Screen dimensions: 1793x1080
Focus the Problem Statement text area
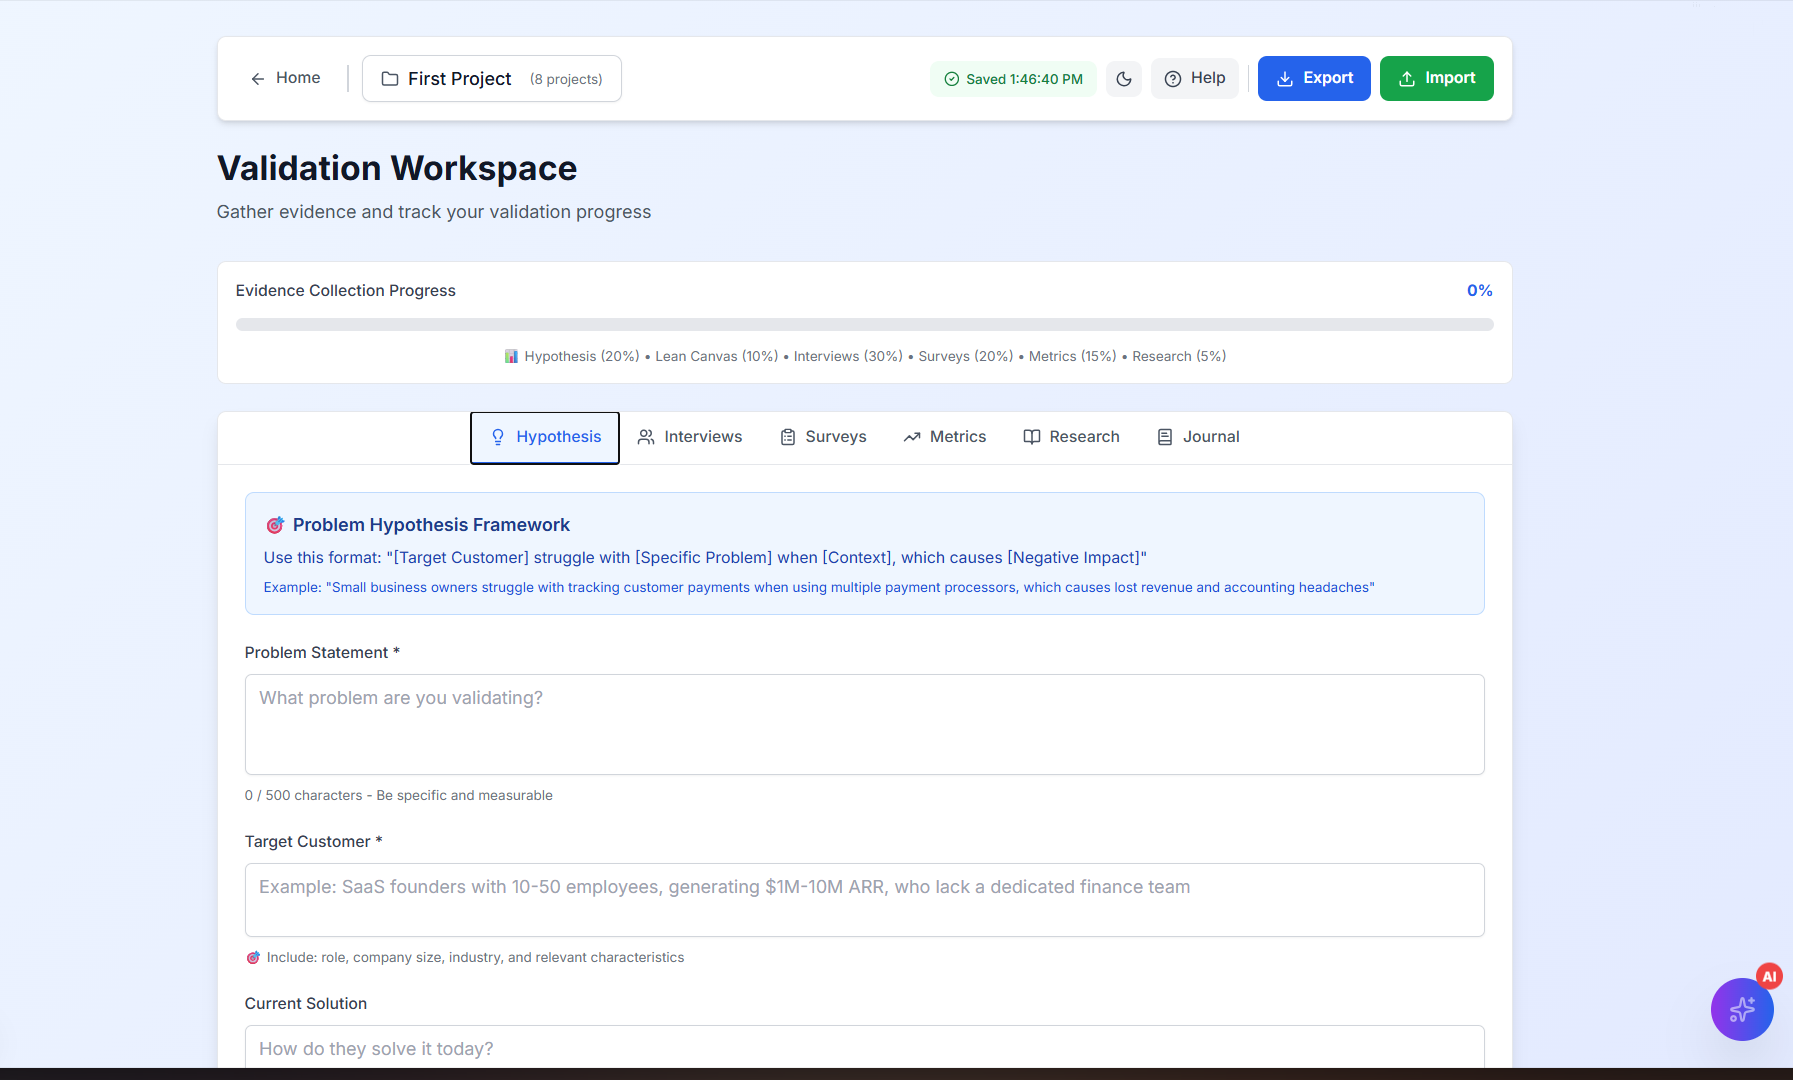pyautogui.click(x=864, y=724)
